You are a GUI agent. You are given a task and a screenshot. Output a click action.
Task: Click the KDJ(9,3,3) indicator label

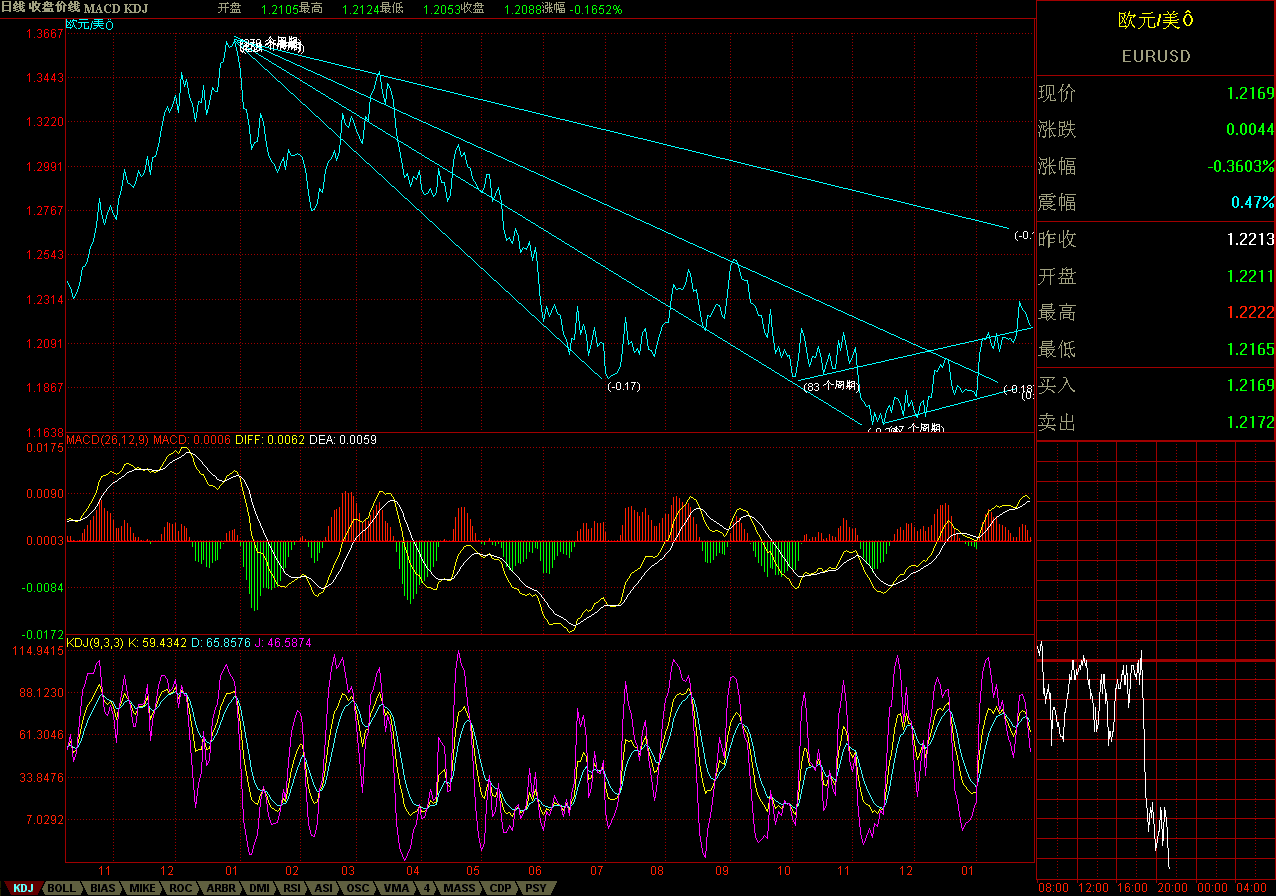94,642
